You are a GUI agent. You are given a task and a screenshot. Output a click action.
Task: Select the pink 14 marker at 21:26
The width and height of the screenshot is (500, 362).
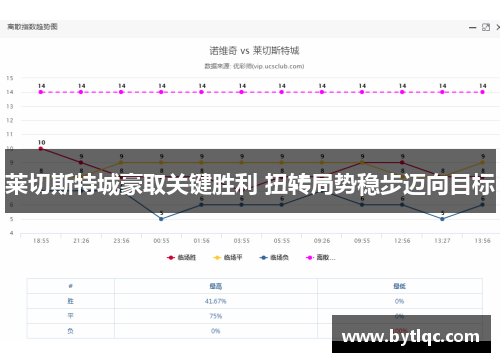tap(81, 92)
